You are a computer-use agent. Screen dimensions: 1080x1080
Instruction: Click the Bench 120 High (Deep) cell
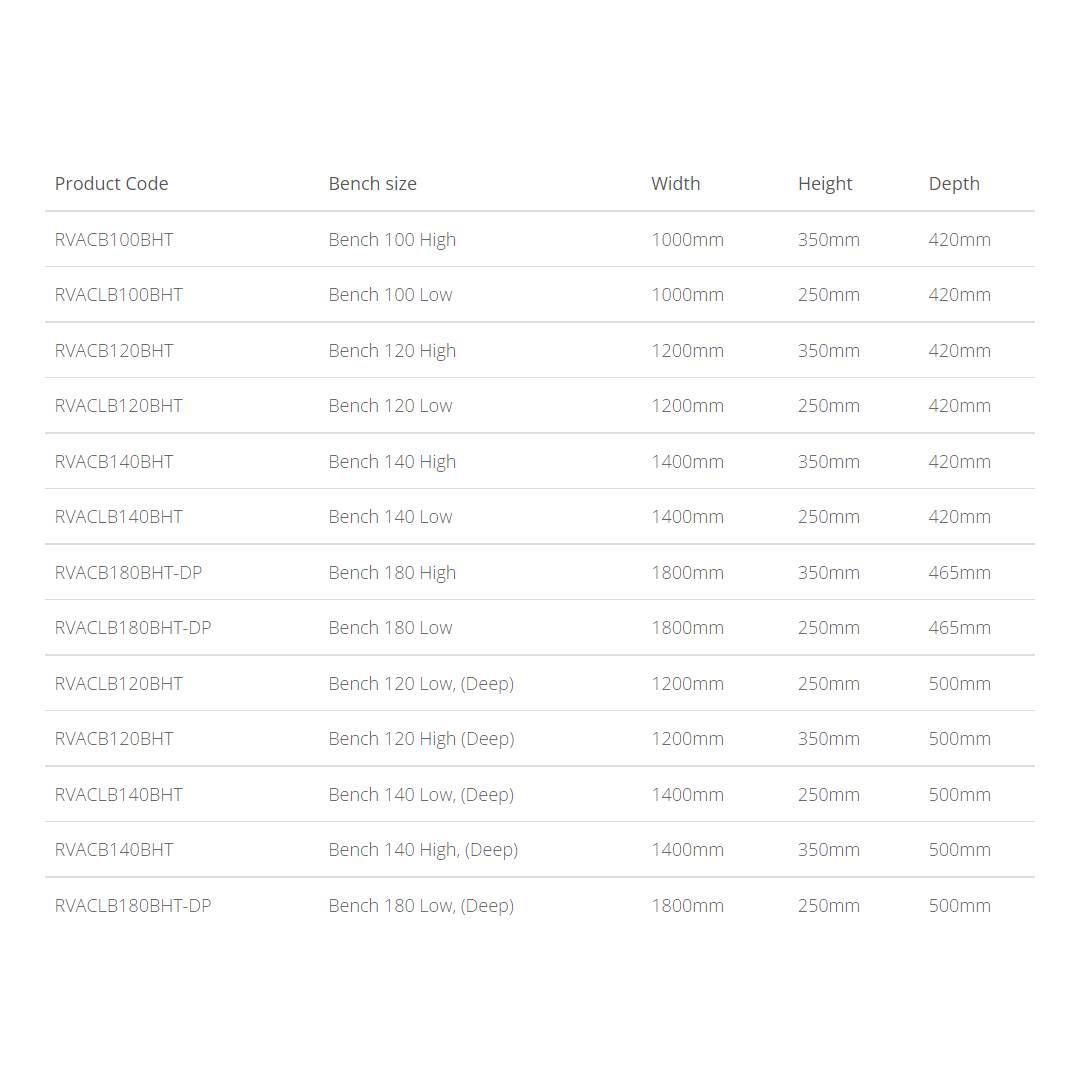[x=422, y=739]
